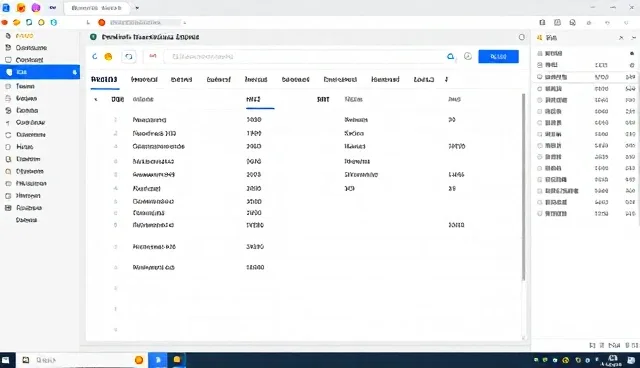This screenshot has height=368, width=640.
Task: Click inside the wide search input box
Action: (x=304, y=56)
